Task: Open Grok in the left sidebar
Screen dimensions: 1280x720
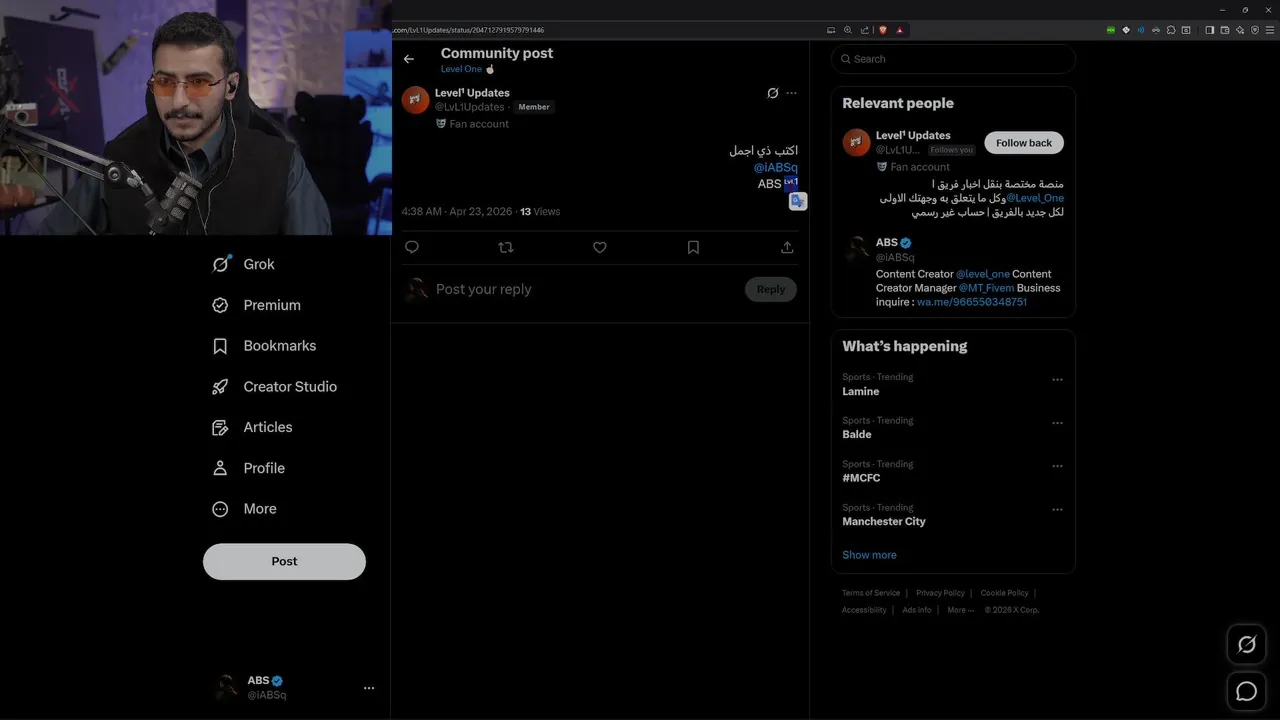Action: (243, 264)
